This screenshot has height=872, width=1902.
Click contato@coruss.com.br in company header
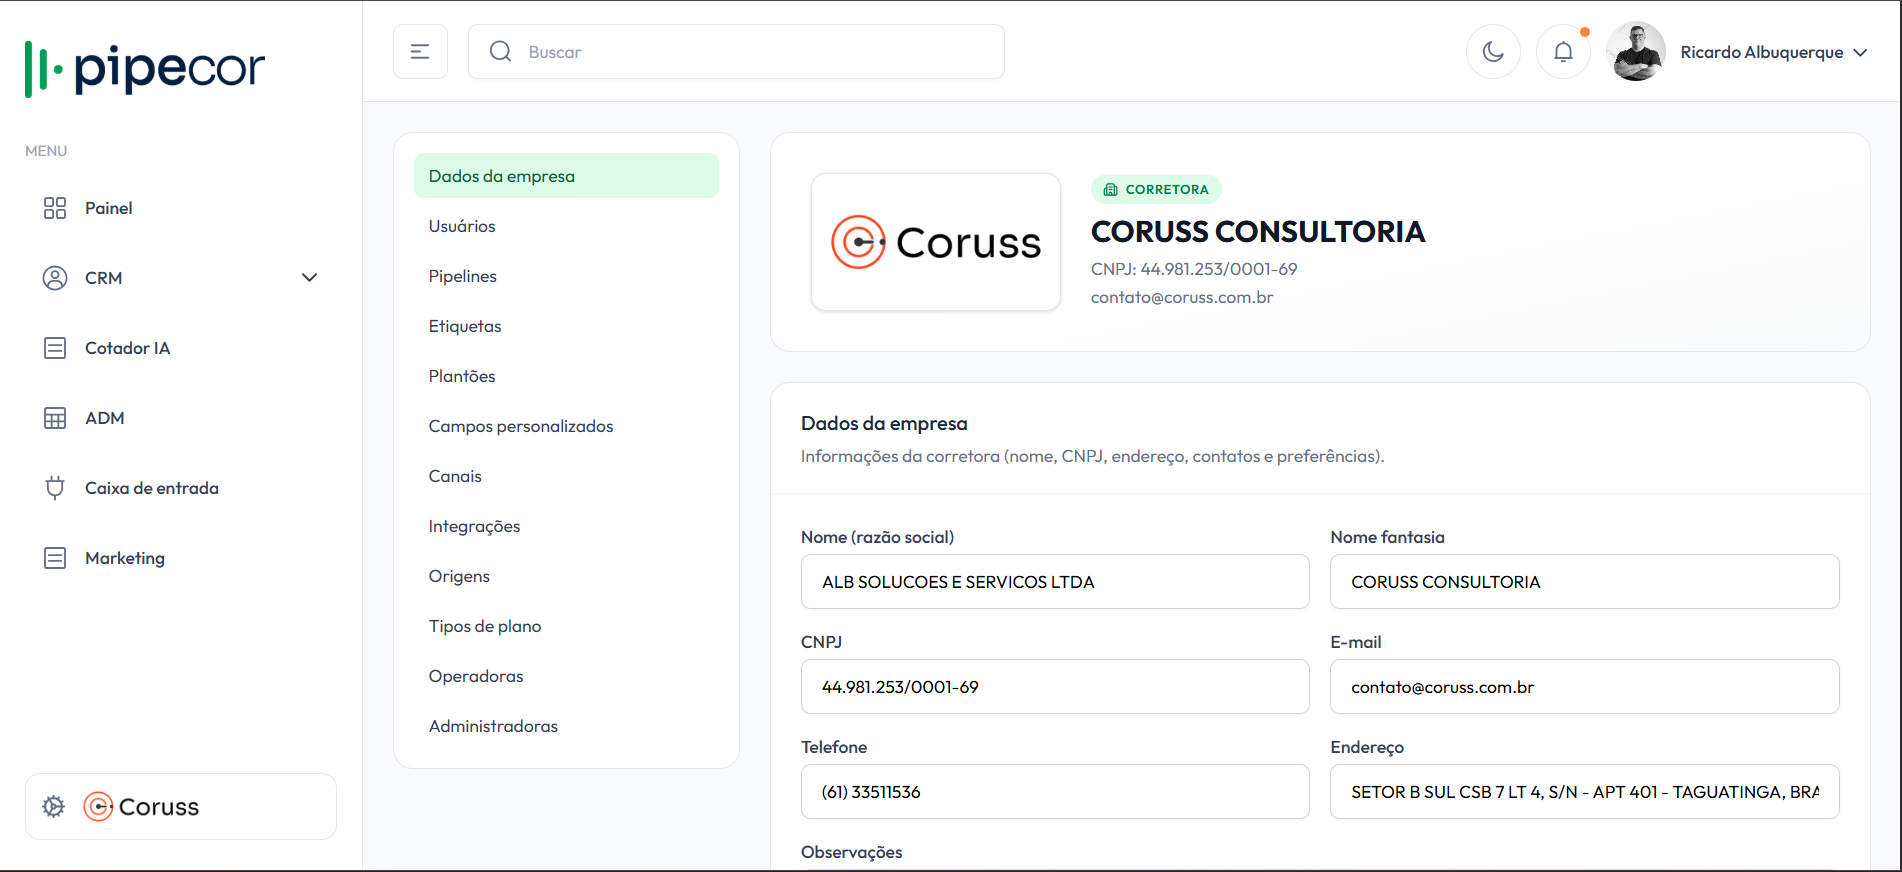1182,297
